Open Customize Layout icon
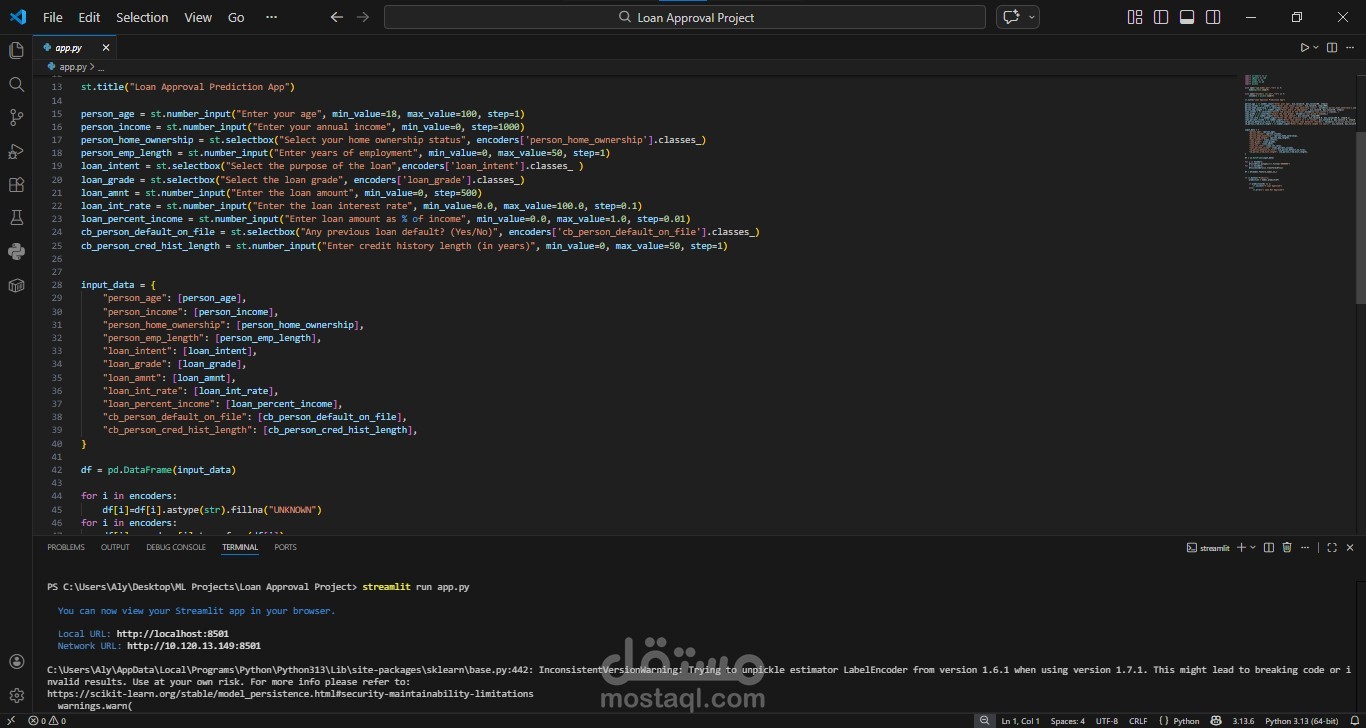Screen dimensions: 1366x728 [x=1135, y=17]
